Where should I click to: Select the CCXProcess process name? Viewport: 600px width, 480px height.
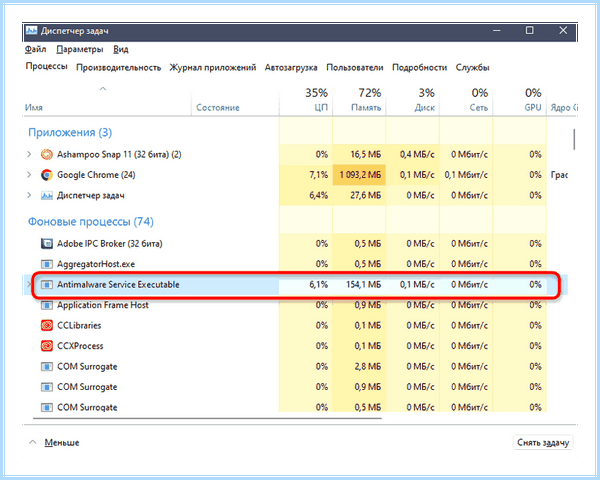tap(80, 346)
